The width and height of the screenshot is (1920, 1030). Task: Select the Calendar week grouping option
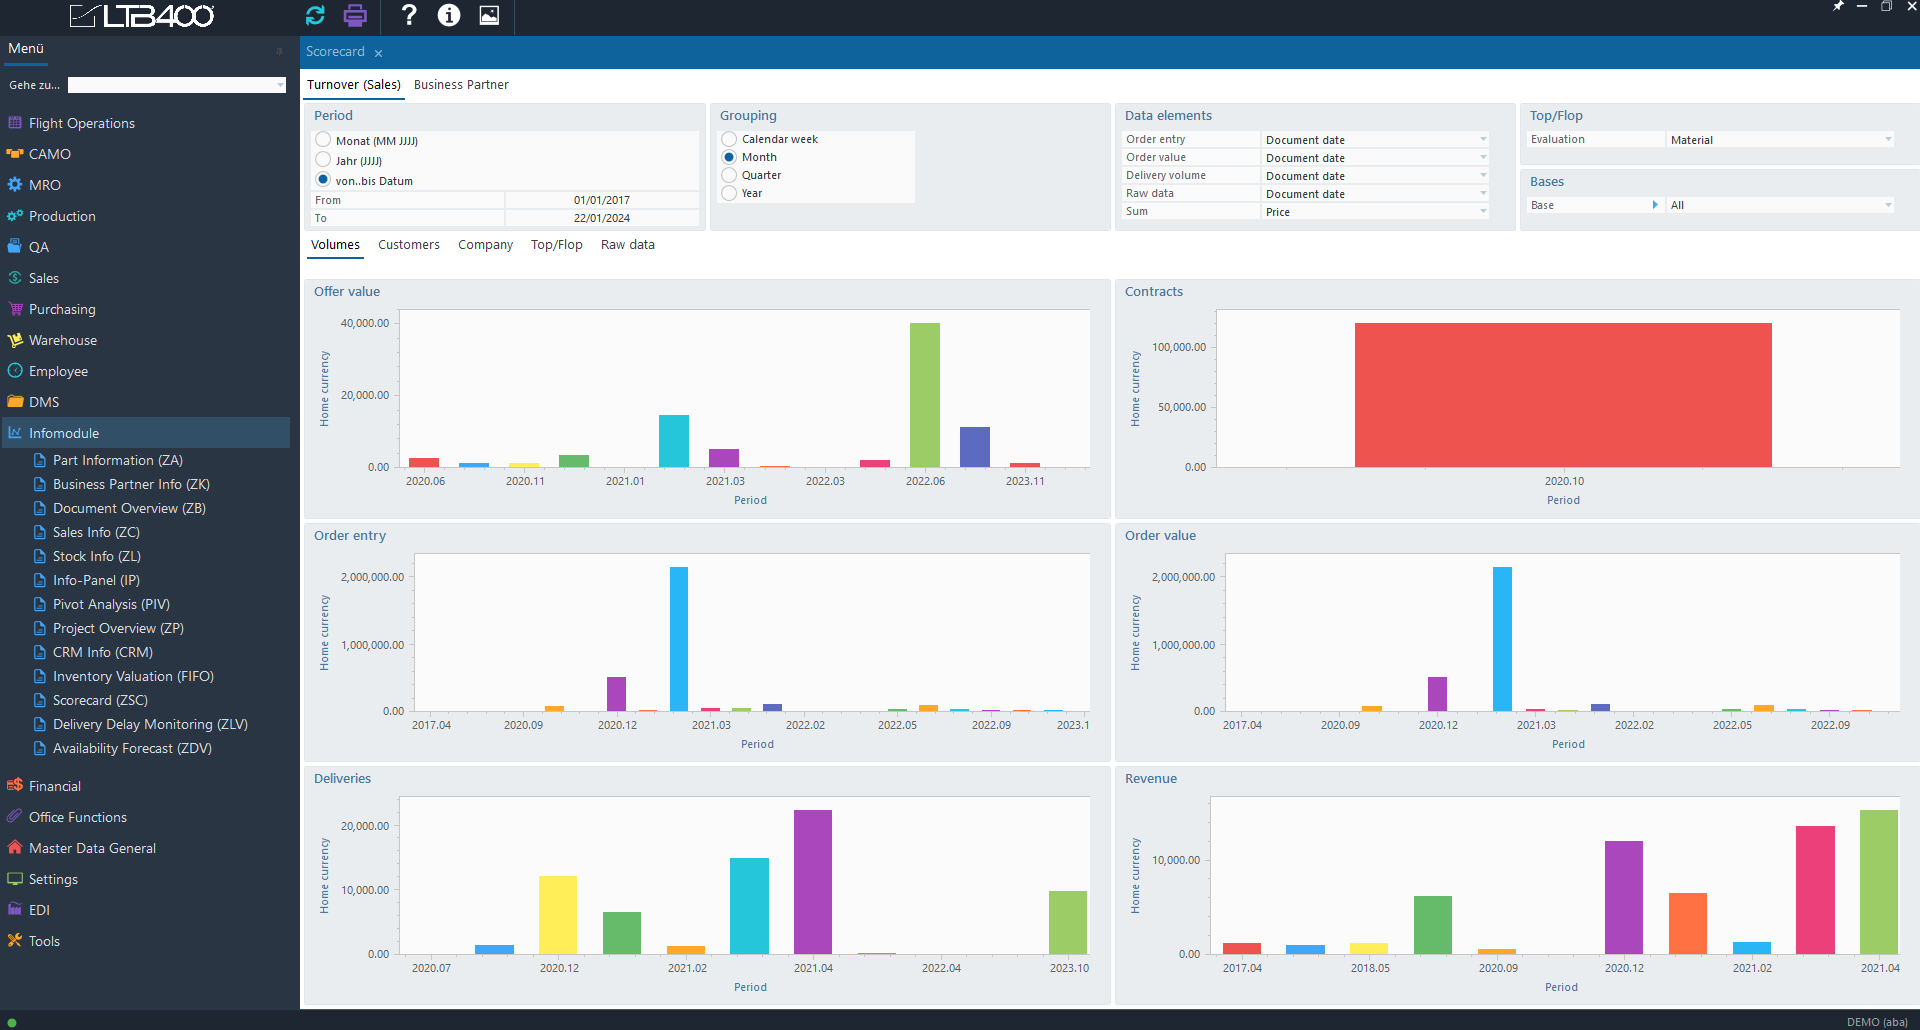pos(729,139)
